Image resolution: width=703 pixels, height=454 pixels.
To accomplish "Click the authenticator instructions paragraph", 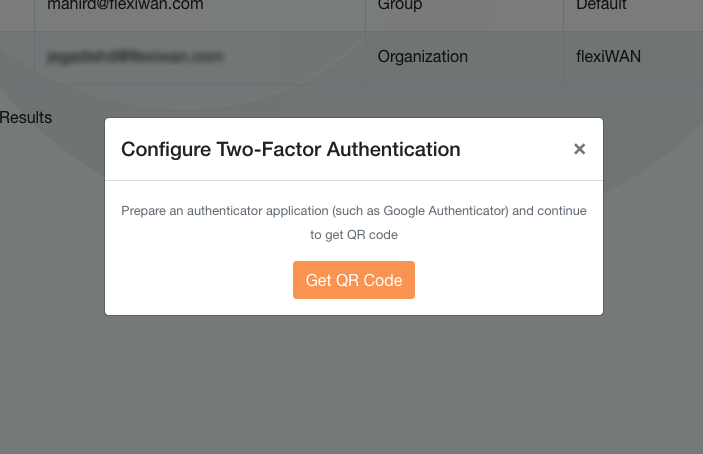I will pyautogui.click(x=354, y=222).
